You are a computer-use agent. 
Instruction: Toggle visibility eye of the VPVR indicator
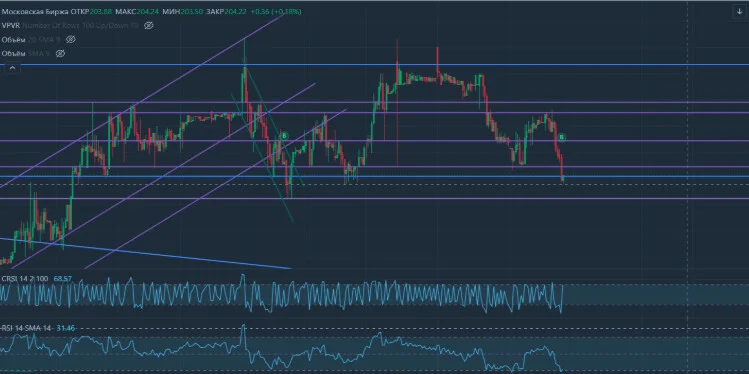149,25
